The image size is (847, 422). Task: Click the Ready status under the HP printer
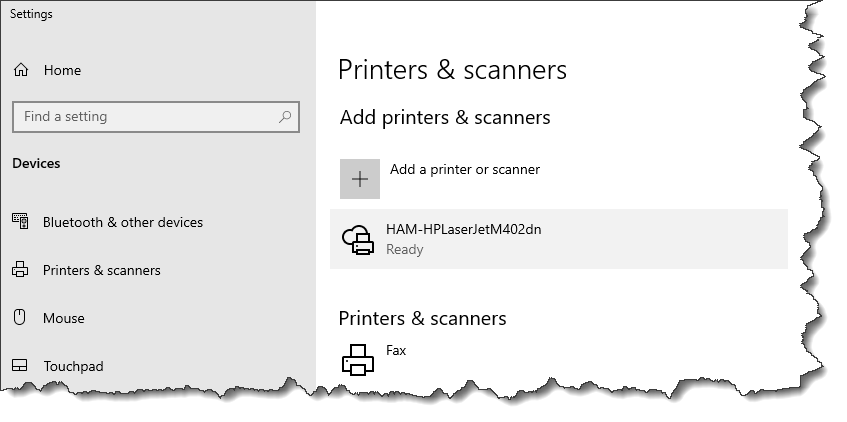point(405,250)
